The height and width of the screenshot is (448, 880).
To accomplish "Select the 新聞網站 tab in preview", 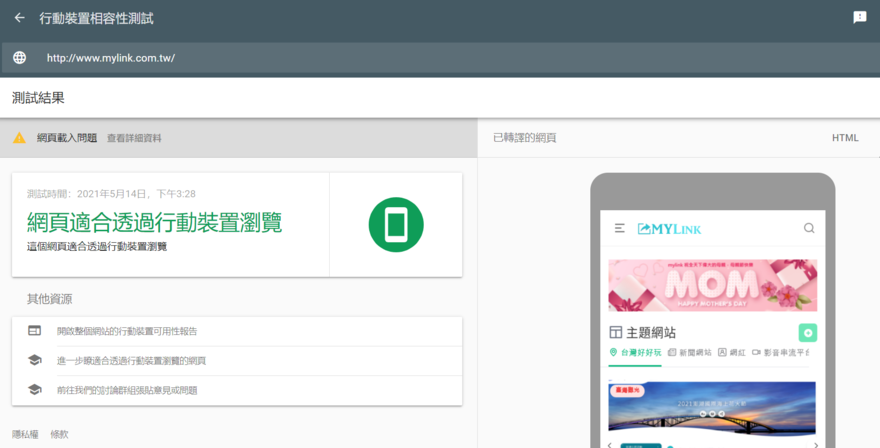I will [689, 353].
